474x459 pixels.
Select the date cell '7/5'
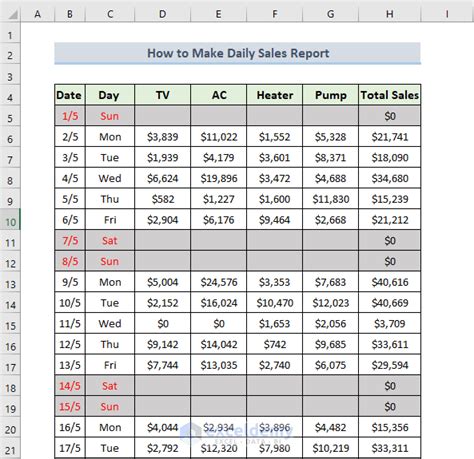pyautogui.click(x=70, y=241)
